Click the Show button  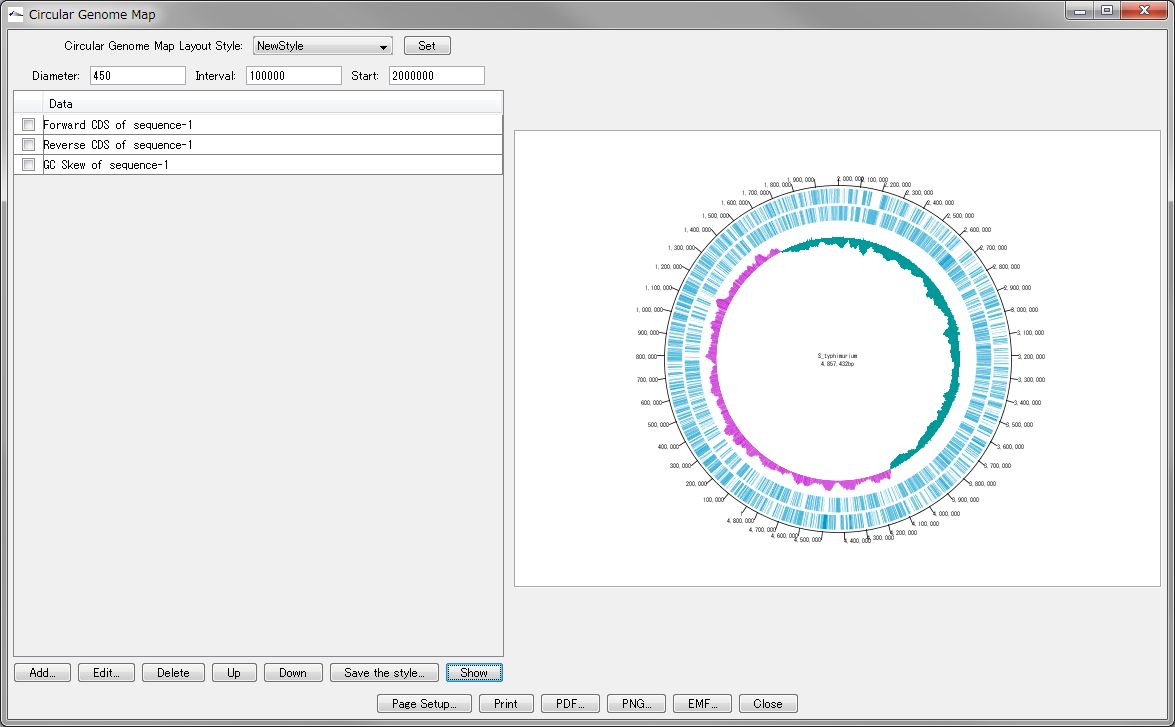pos(474,672)
